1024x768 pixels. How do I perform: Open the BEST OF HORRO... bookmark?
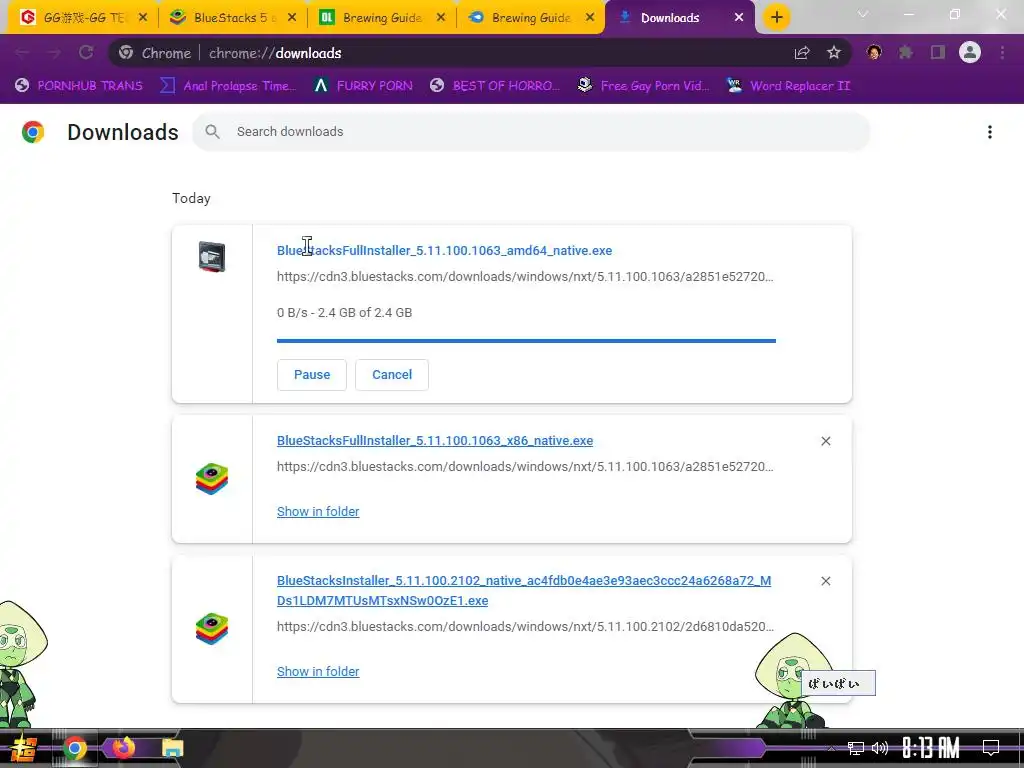(x=495, y=86)
